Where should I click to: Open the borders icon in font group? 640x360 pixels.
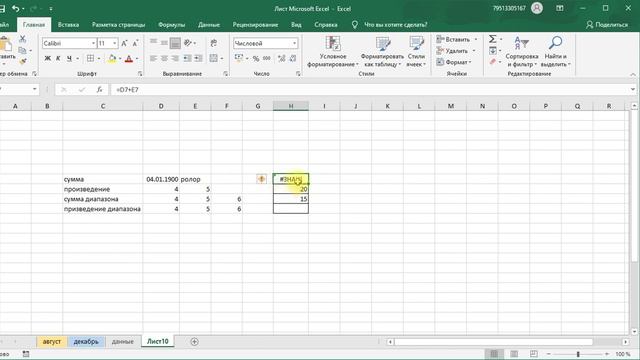[90, 58]
